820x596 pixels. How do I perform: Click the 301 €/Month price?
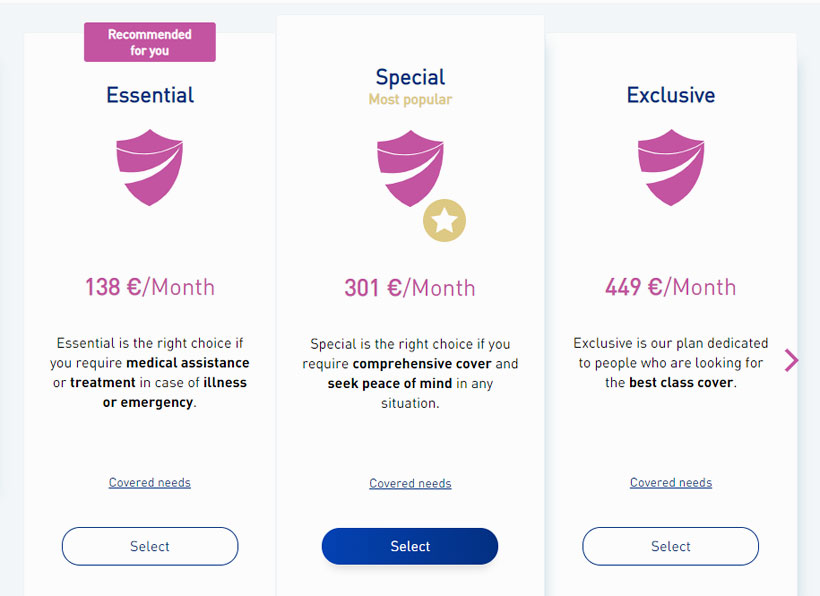[x=410, y=288]
